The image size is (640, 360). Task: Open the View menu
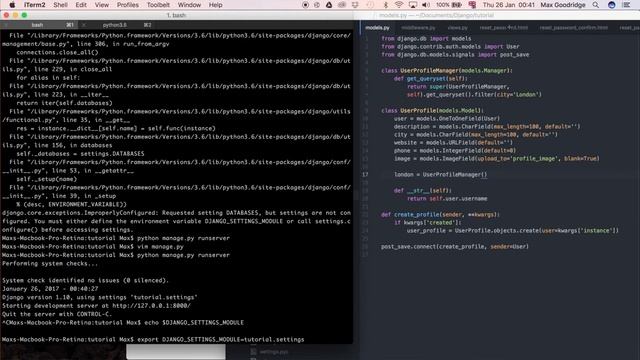coord(102,5)
